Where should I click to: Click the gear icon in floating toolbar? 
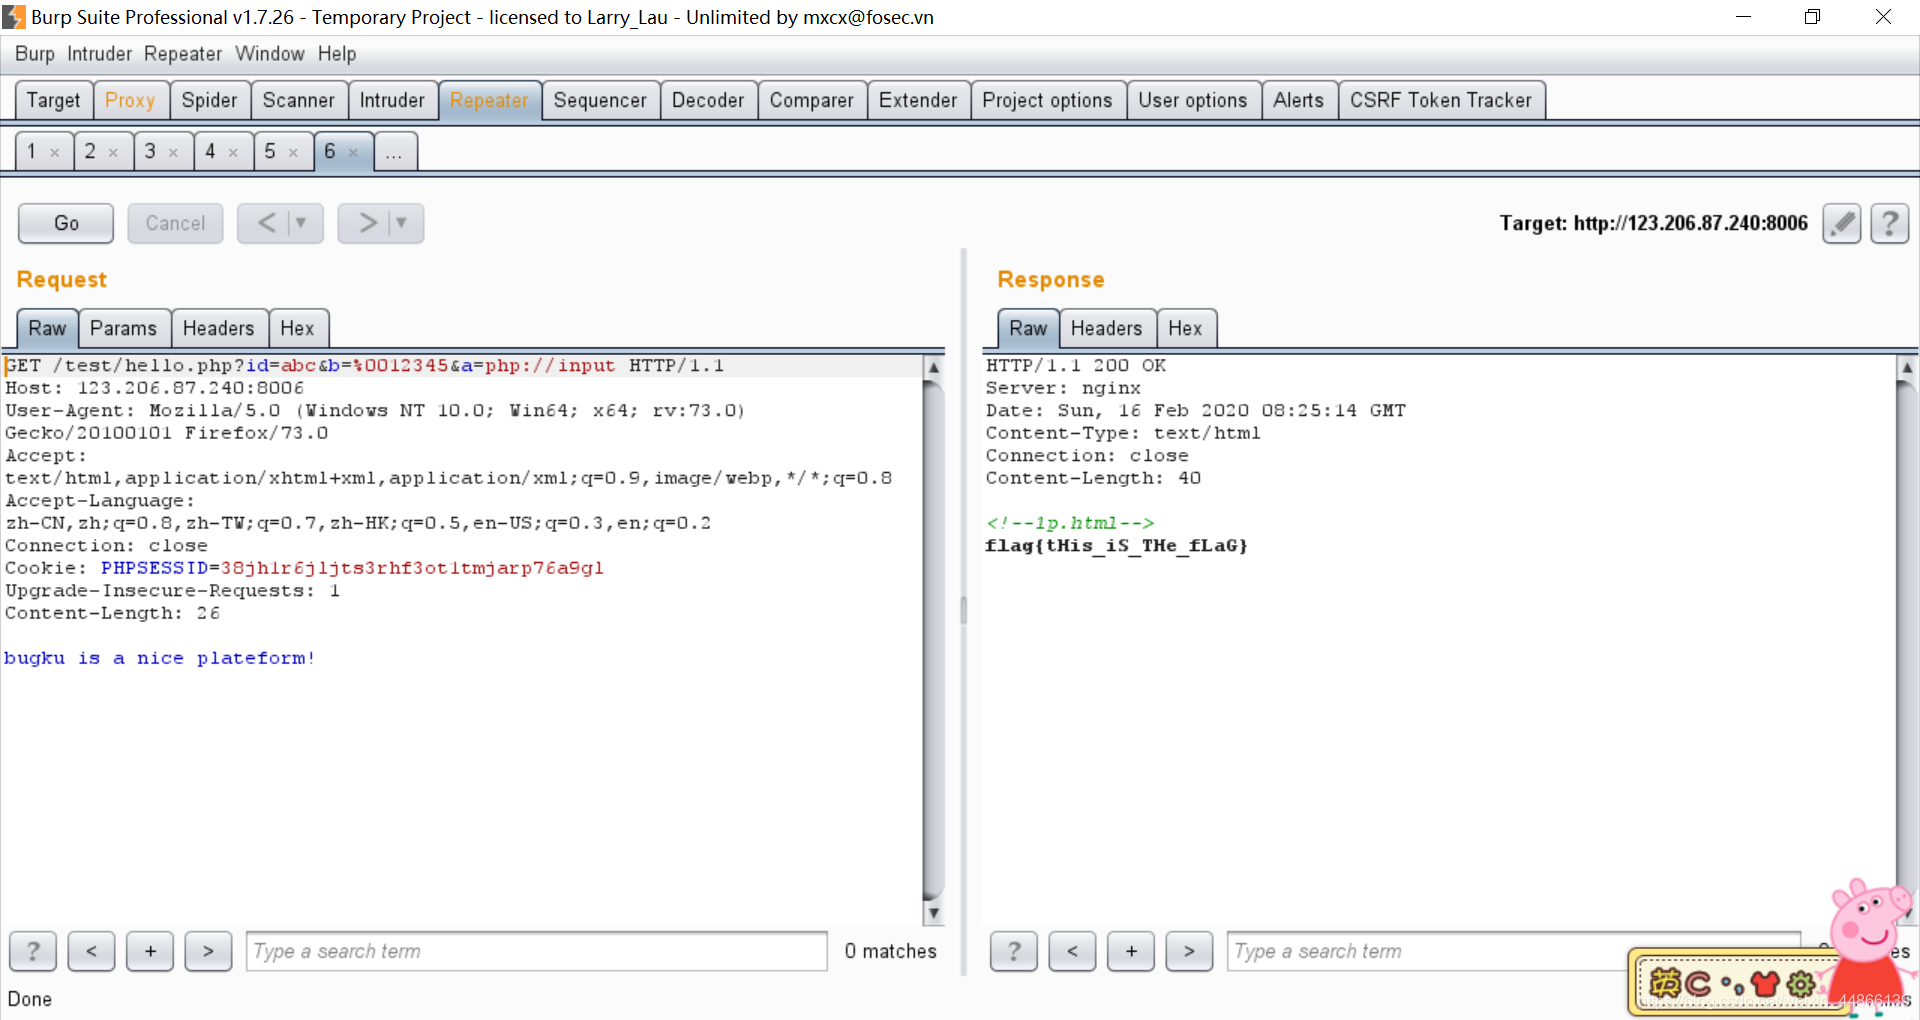tap(1801, 984)
